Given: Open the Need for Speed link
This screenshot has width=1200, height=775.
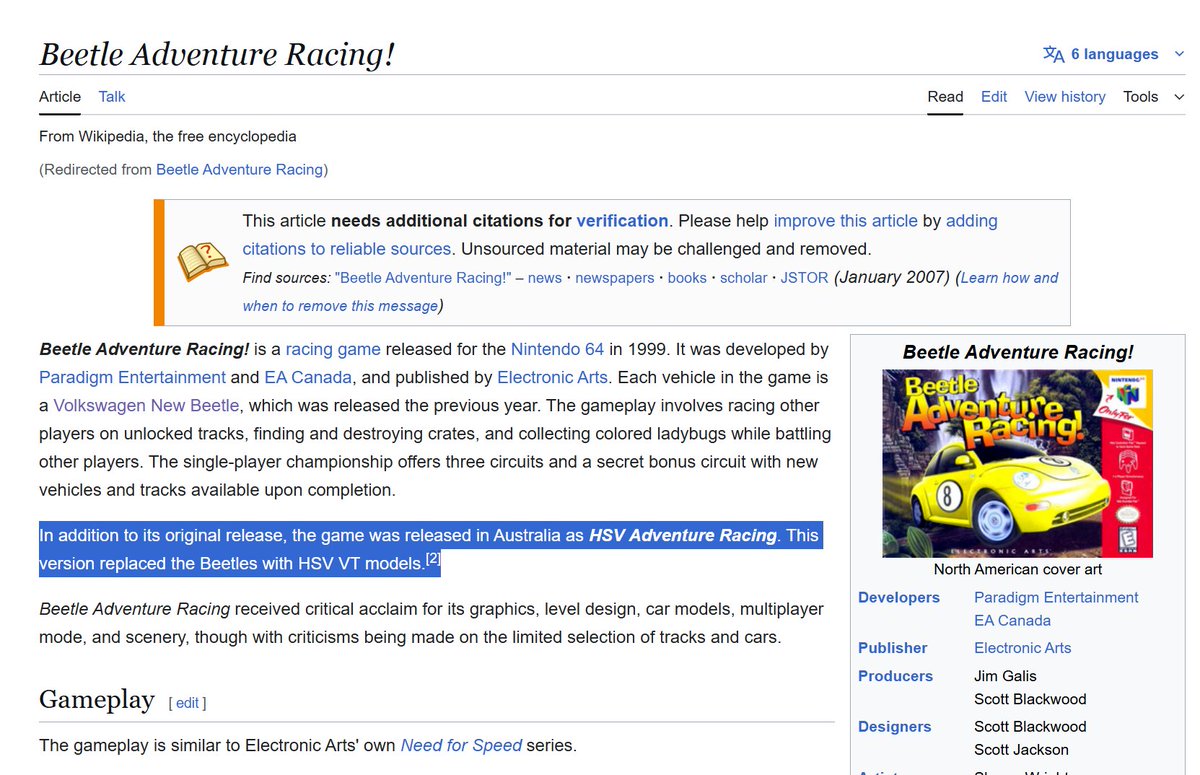Looking at the screenshot, I should [x=461, y=745].
